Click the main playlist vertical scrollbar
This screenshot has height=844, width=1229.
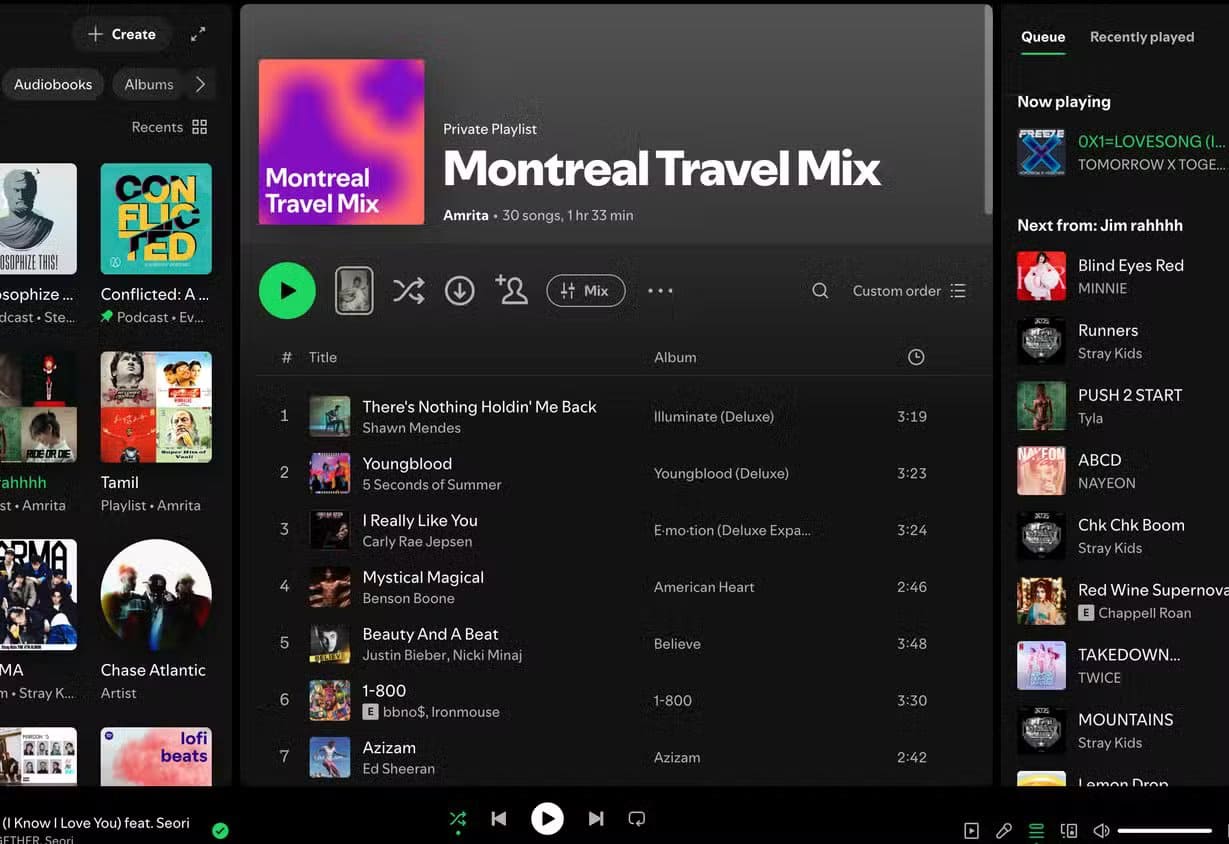click(x=988, y=108)
